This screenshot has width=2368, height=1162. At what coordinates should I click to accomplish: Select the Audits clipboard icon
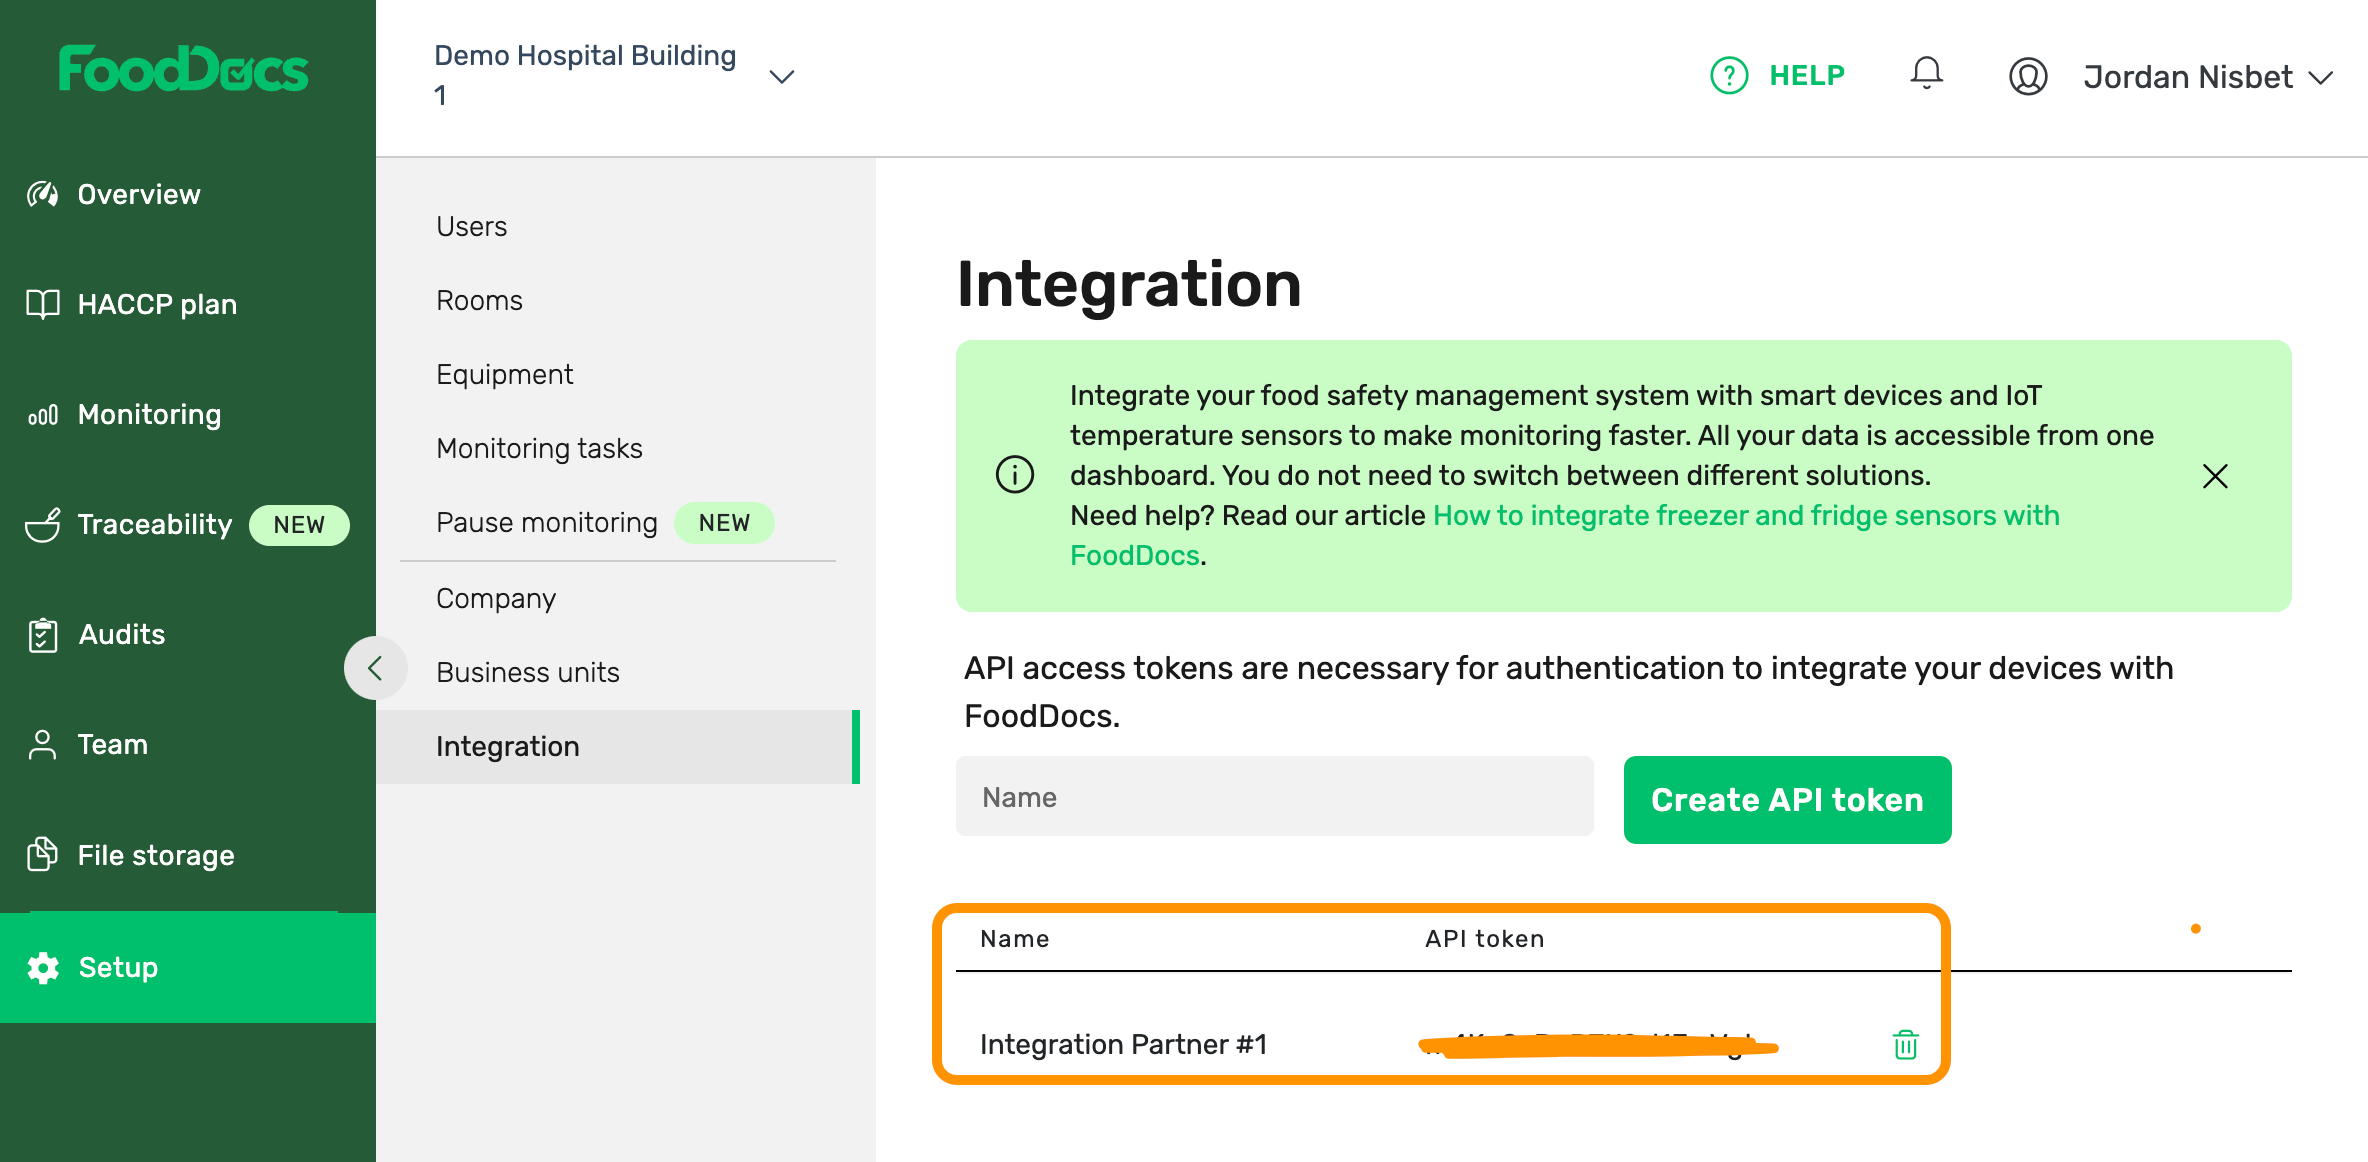pyautogui.click(x=42, y=634)
